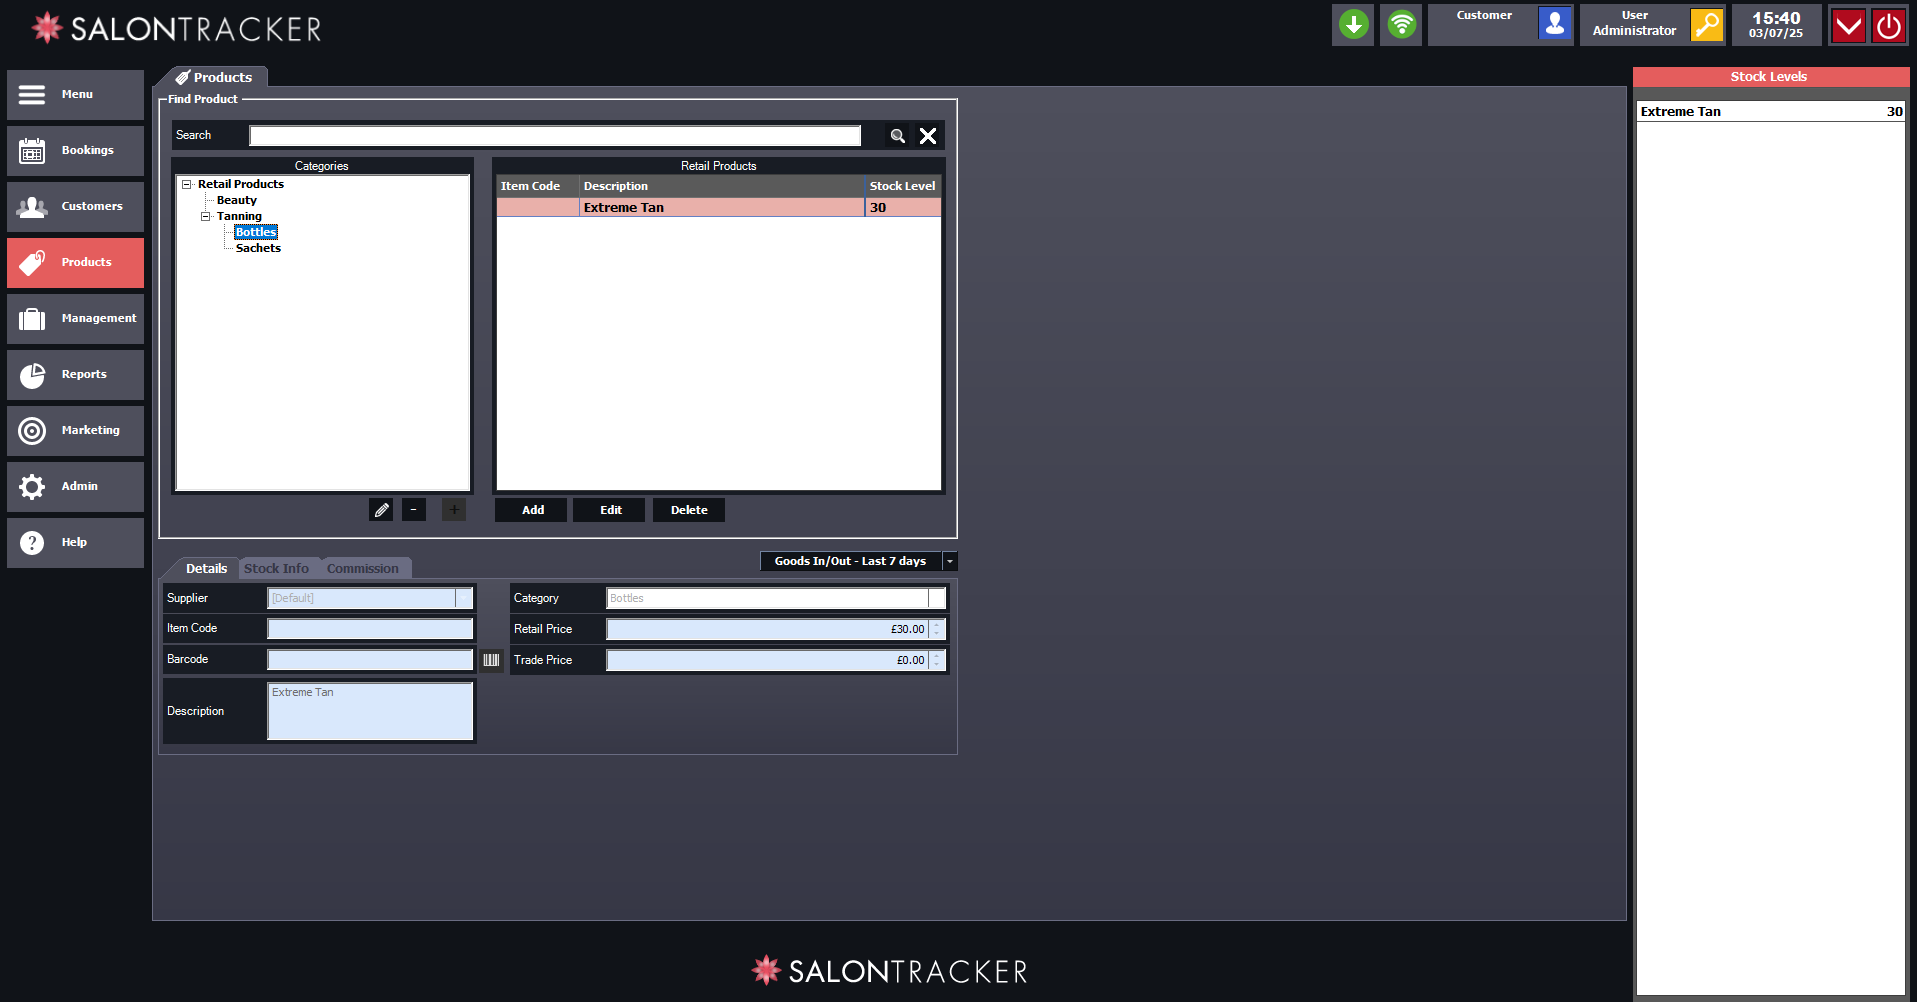
Task: Adjust the Retail Price stepper
Action: click(x=937, y=629)
